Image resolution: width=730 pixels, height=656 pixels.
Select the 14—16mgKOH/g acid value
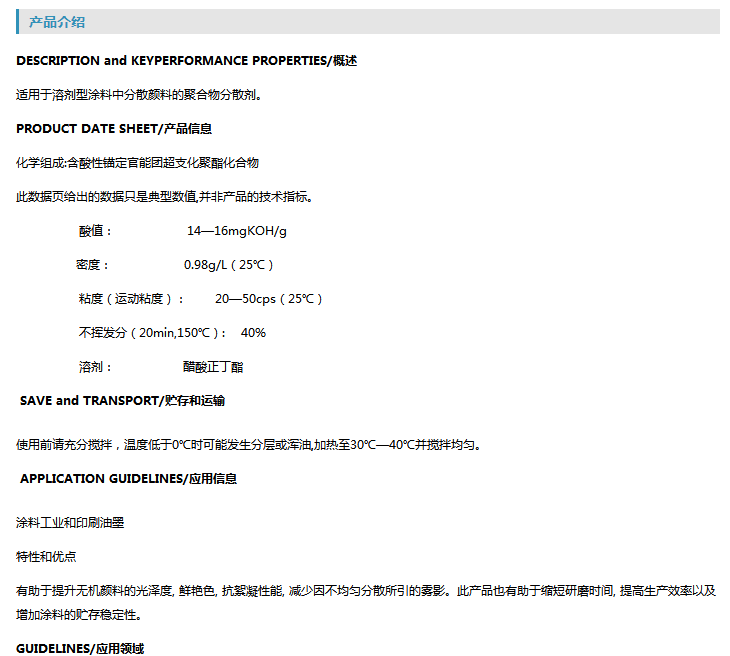point(237,231)
